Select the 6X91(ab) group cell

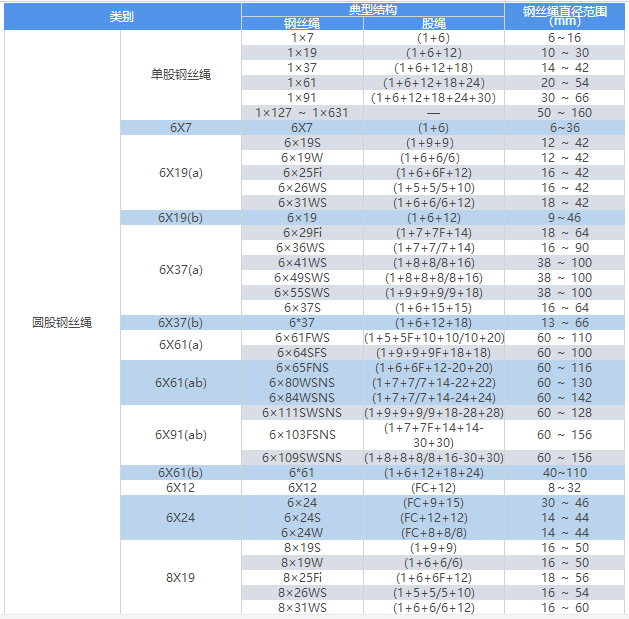[181, 434]
